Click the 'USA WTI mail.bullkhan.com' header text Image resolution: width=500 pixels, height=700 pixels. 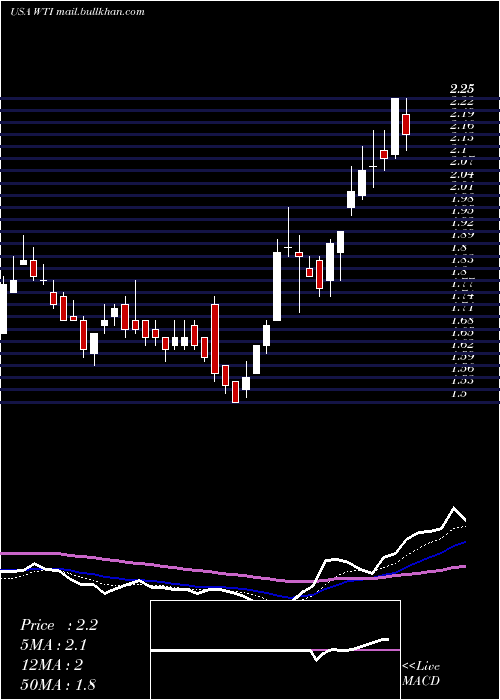coord(77,12)
